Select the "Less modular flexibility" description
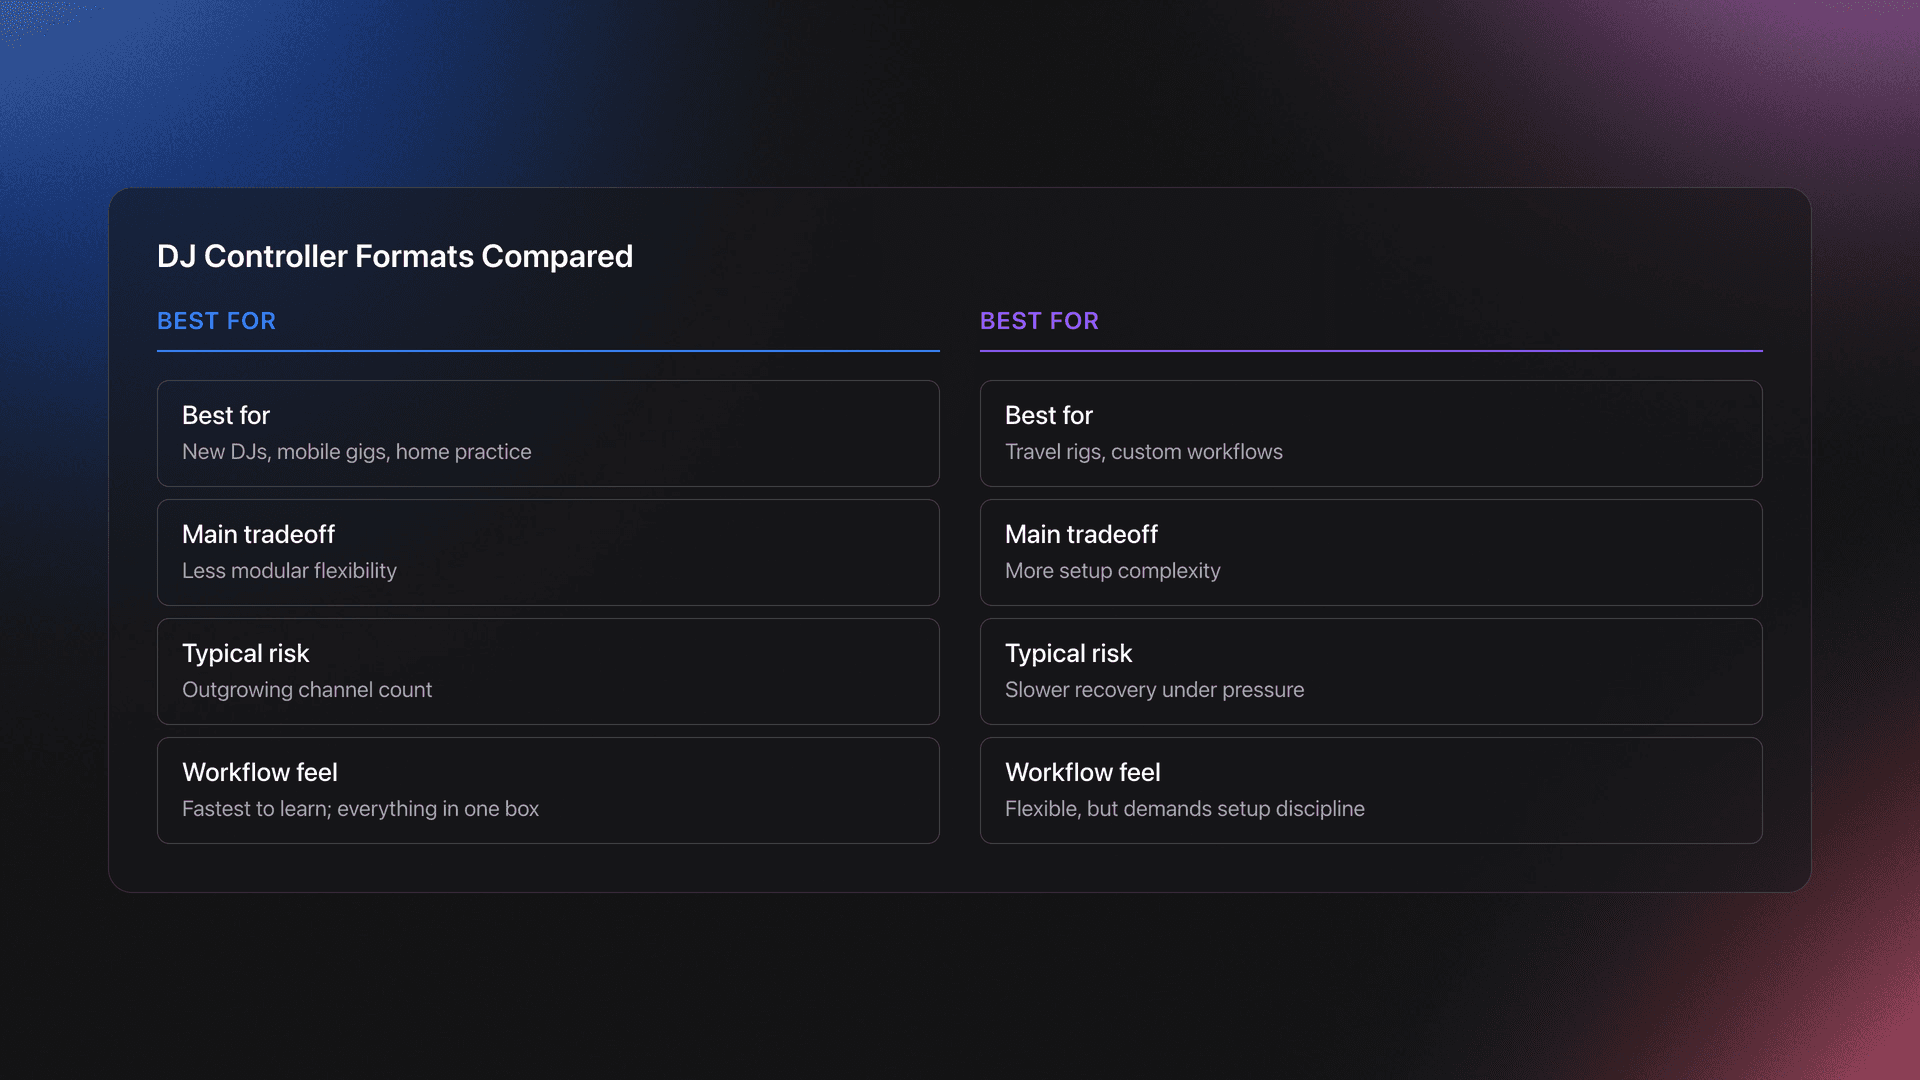 point(289,571)
